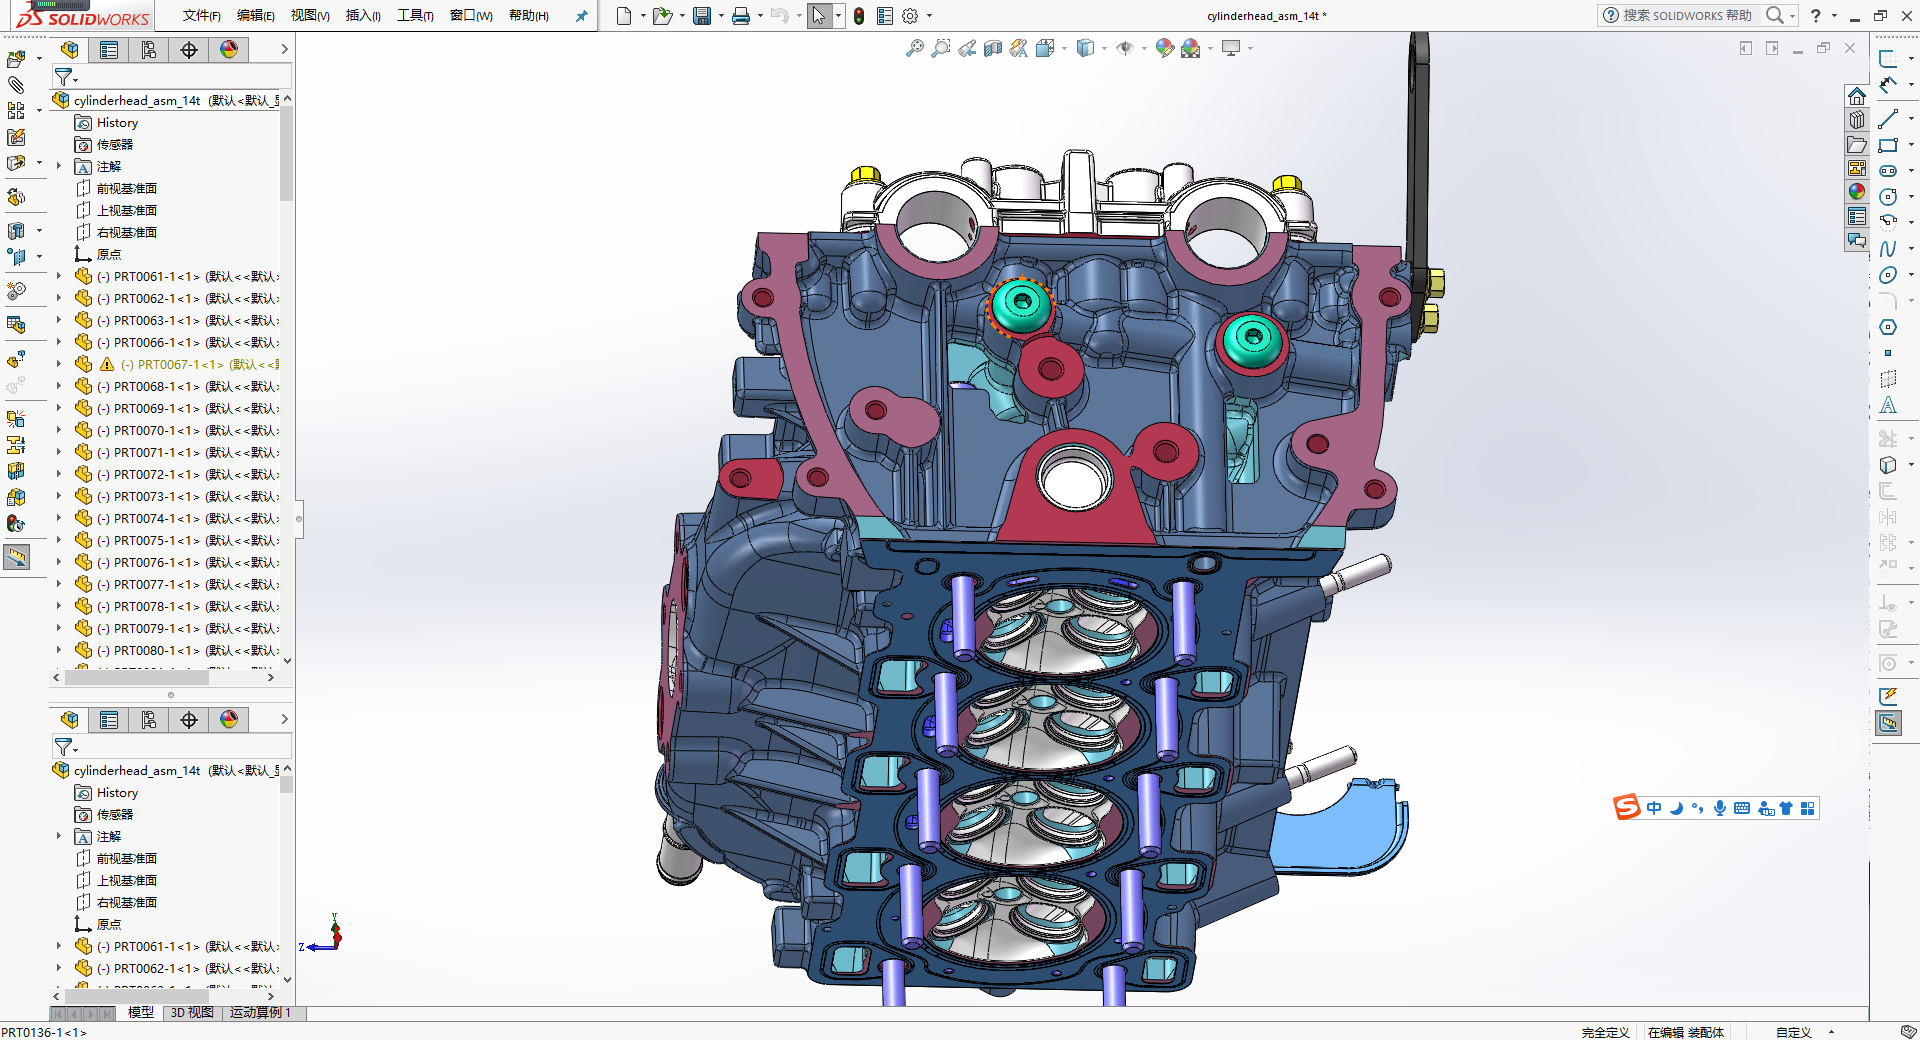Open the Appearances color ball in the task pane
This screenshot has height=1040, width=1920.
click(1857, 192)
